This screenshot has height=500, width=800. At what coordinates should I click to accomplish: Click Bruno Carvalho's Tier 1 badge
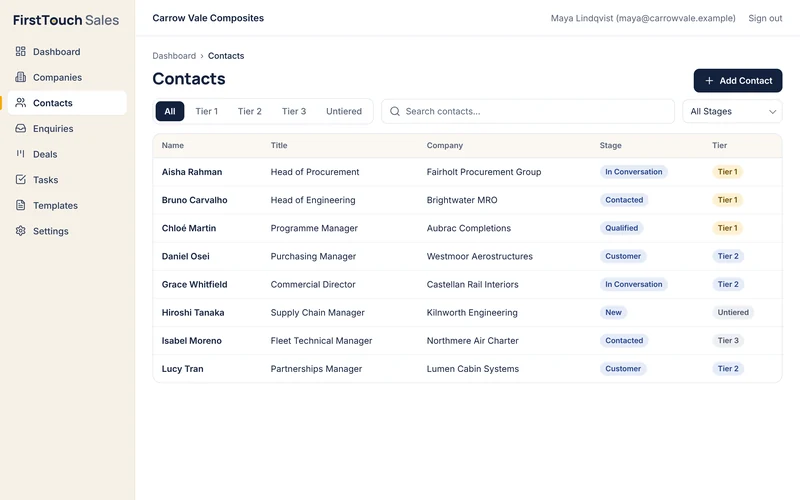point(728,200)
